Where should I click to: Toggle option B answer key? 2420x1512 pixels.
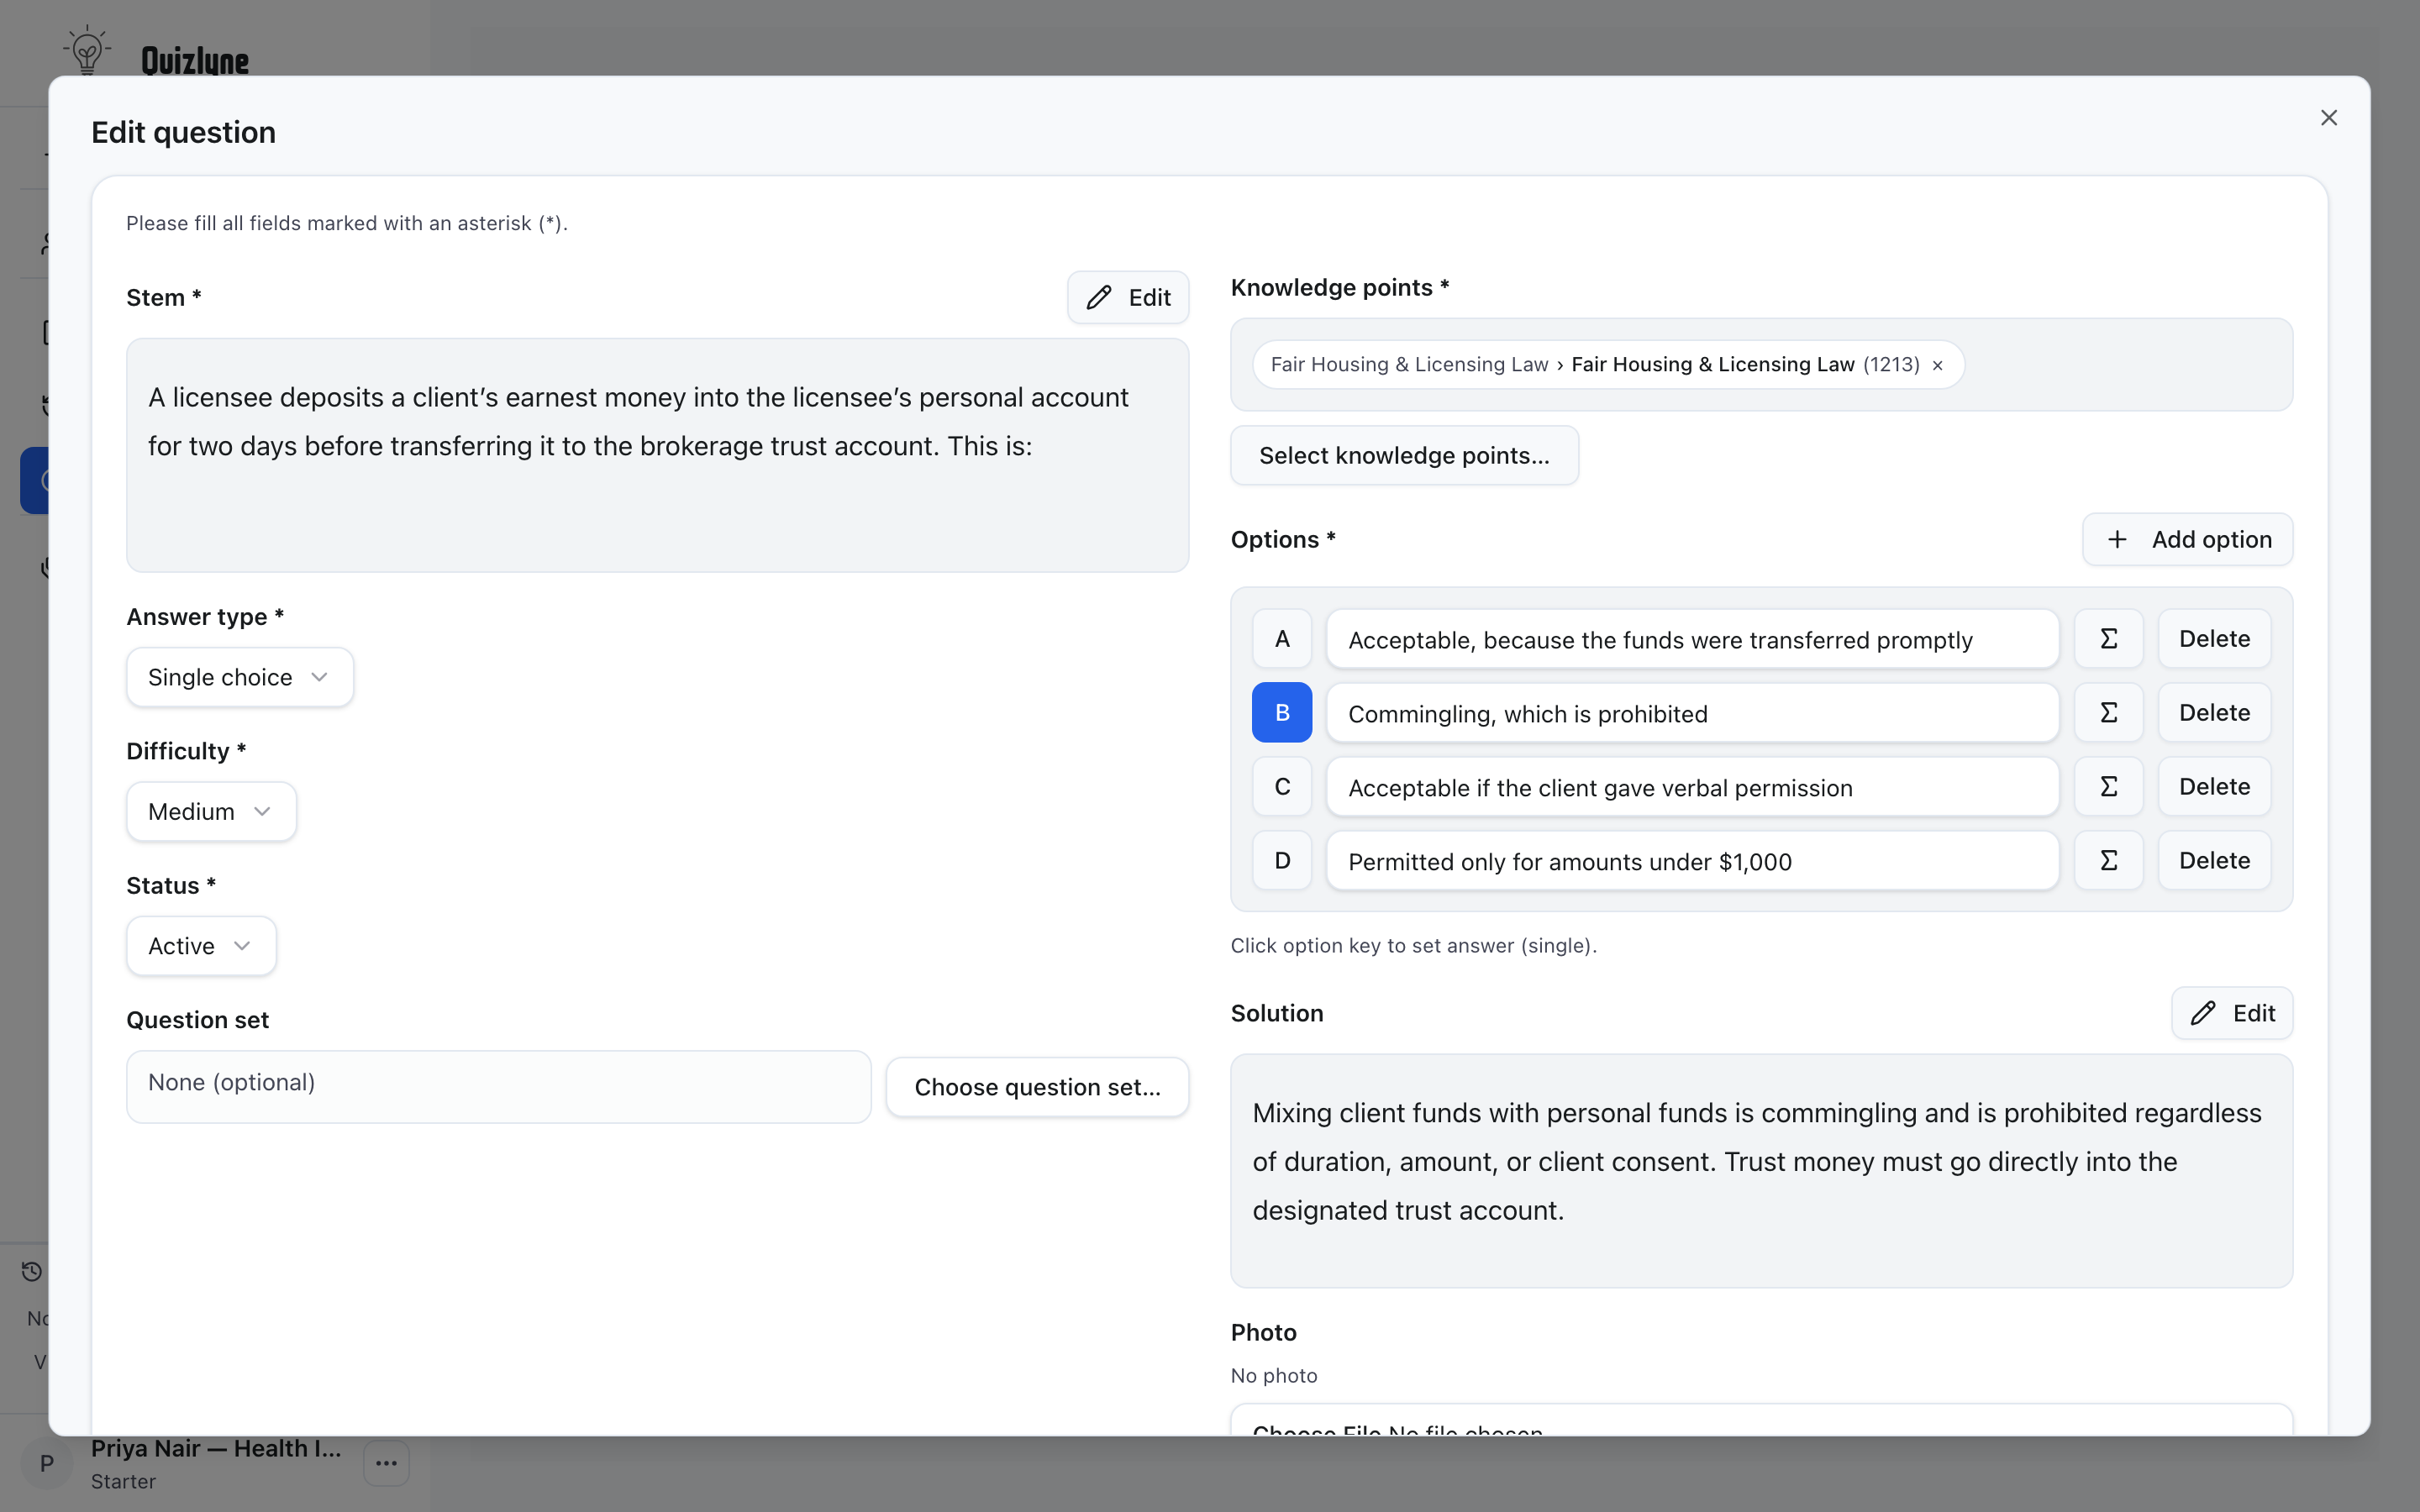pyautogui.click(x=1282, y=713)
